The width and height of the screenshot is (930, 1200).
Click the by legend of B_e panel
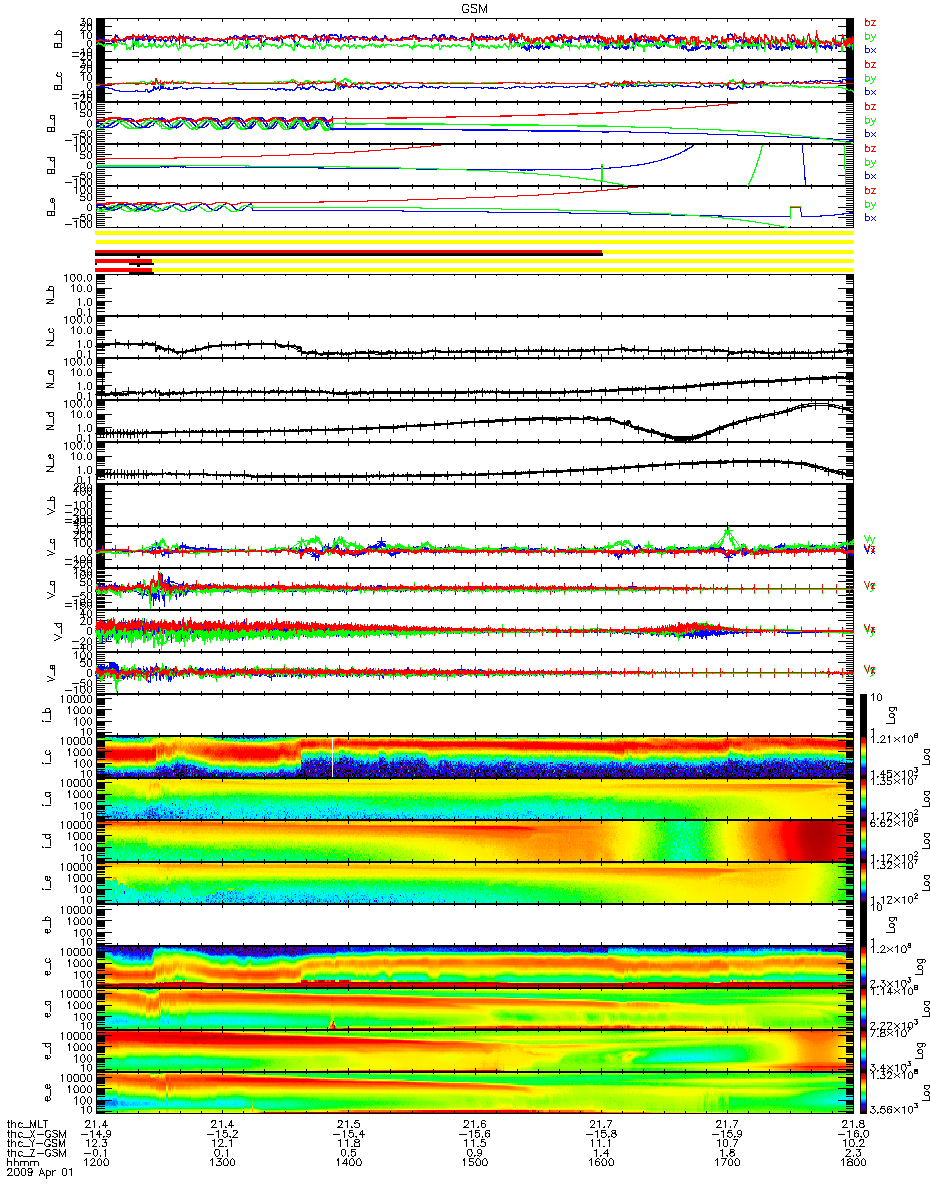(870, 204)
